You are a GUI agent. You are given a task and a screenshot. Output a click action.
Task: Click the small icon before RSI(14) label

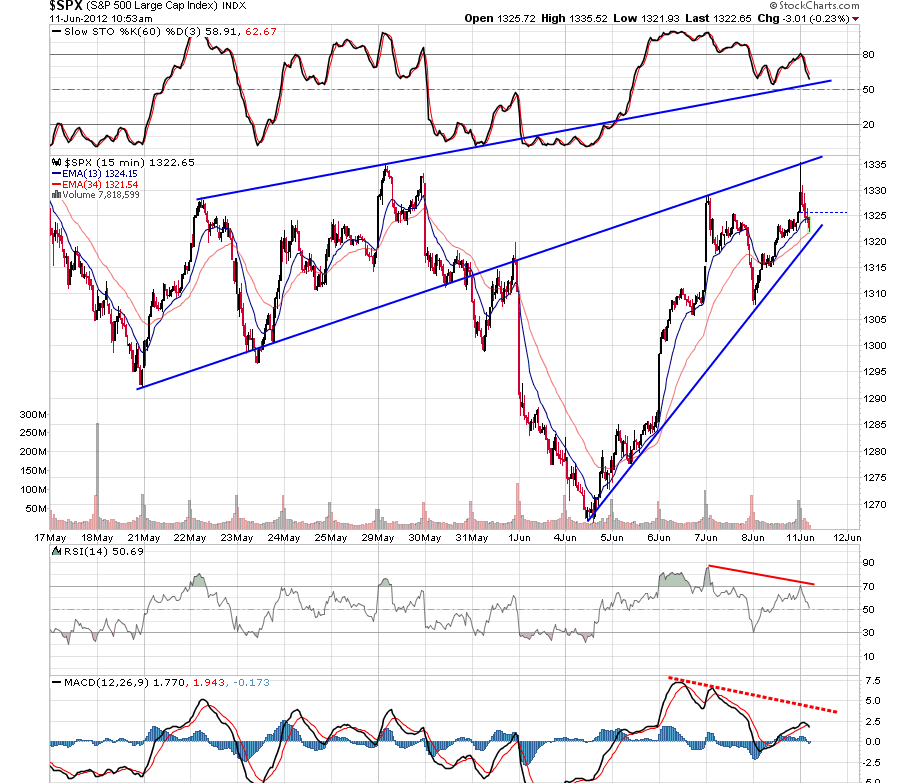[x=56, y=552]
